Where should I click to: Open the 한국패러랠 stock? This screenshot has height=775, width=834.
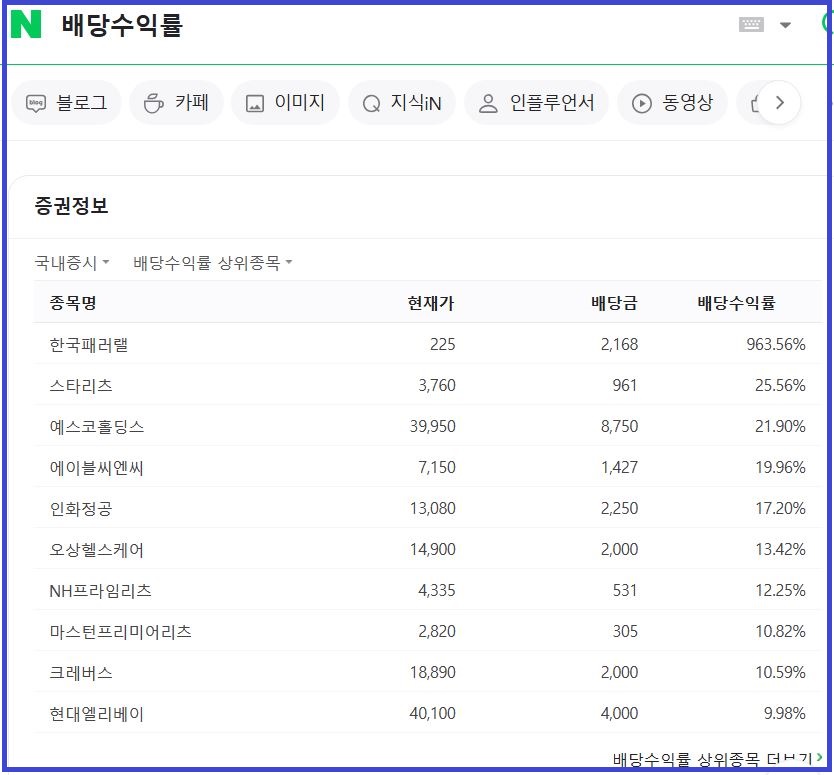click(x=89, y=345)
